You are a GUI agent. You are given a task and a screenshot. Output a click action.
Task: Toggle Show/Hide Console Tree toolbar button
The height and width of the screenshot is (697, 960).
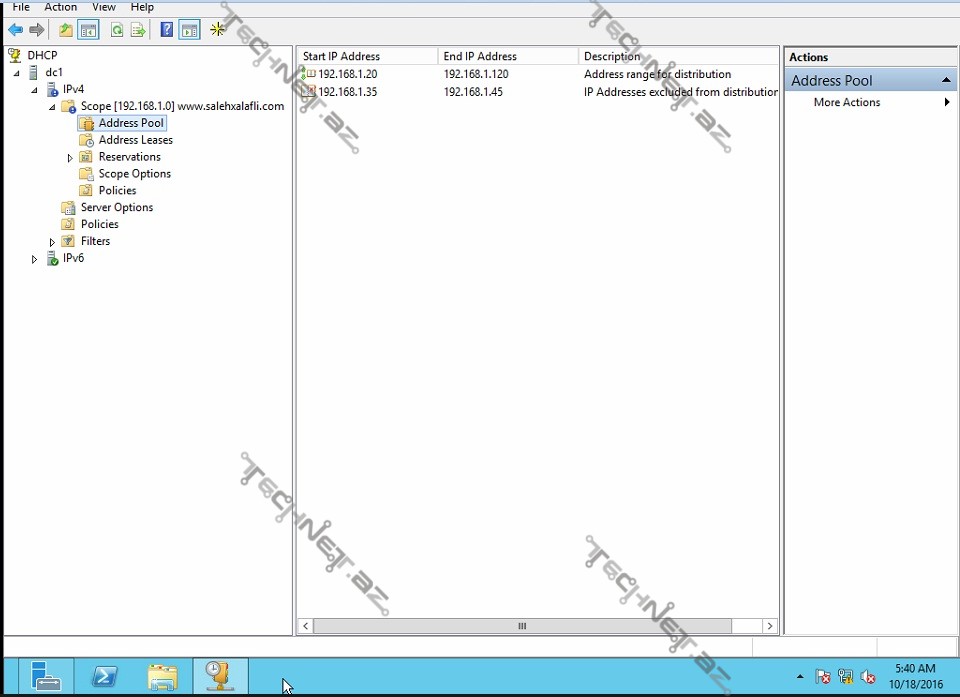click(x=89, y=30)
